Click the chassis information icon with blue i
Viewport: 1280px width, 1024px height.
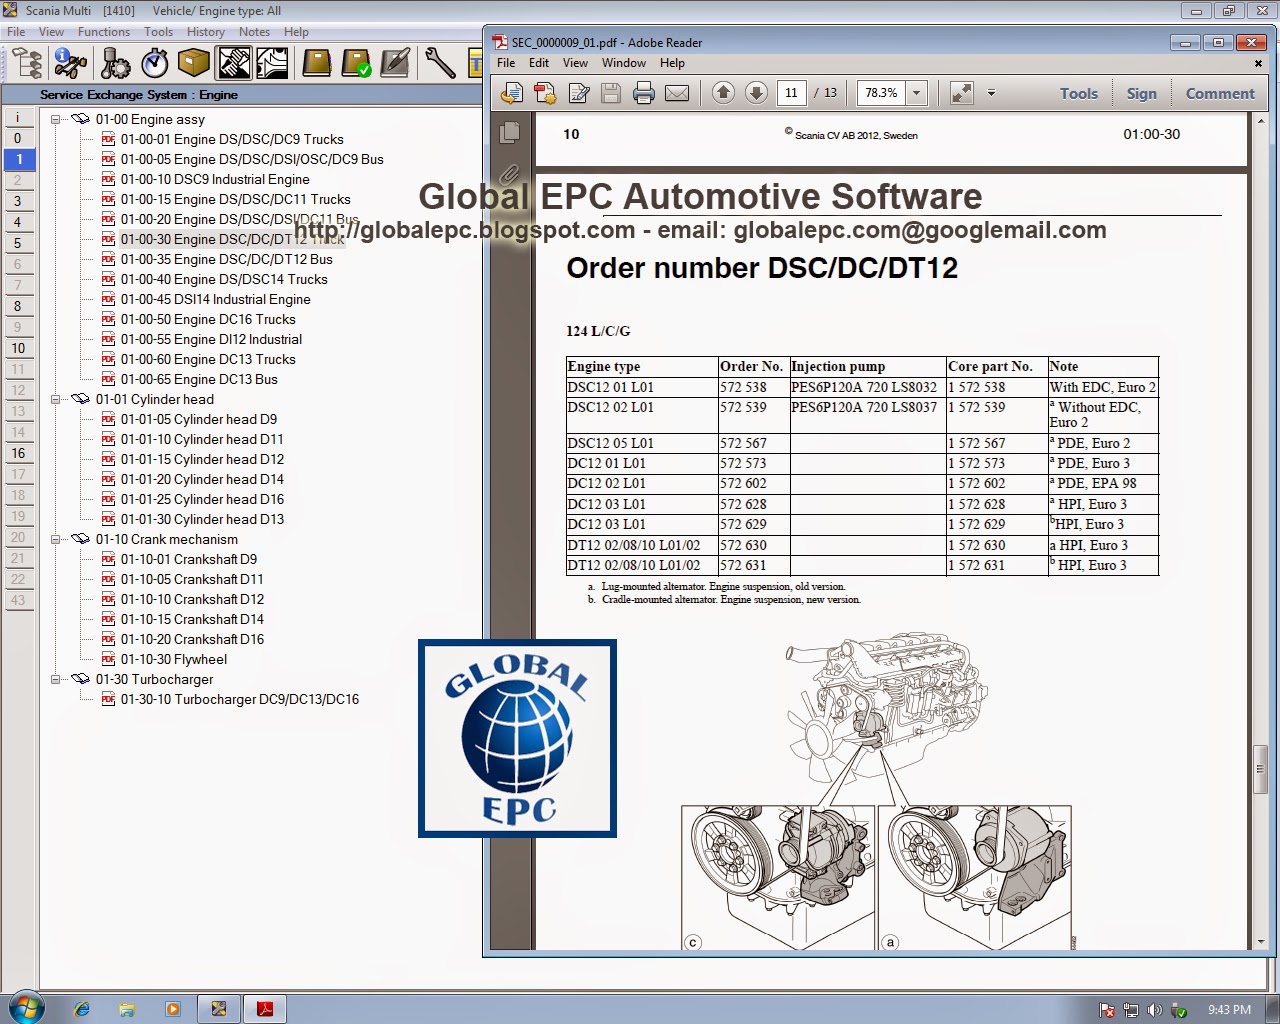tap(70, 63)
